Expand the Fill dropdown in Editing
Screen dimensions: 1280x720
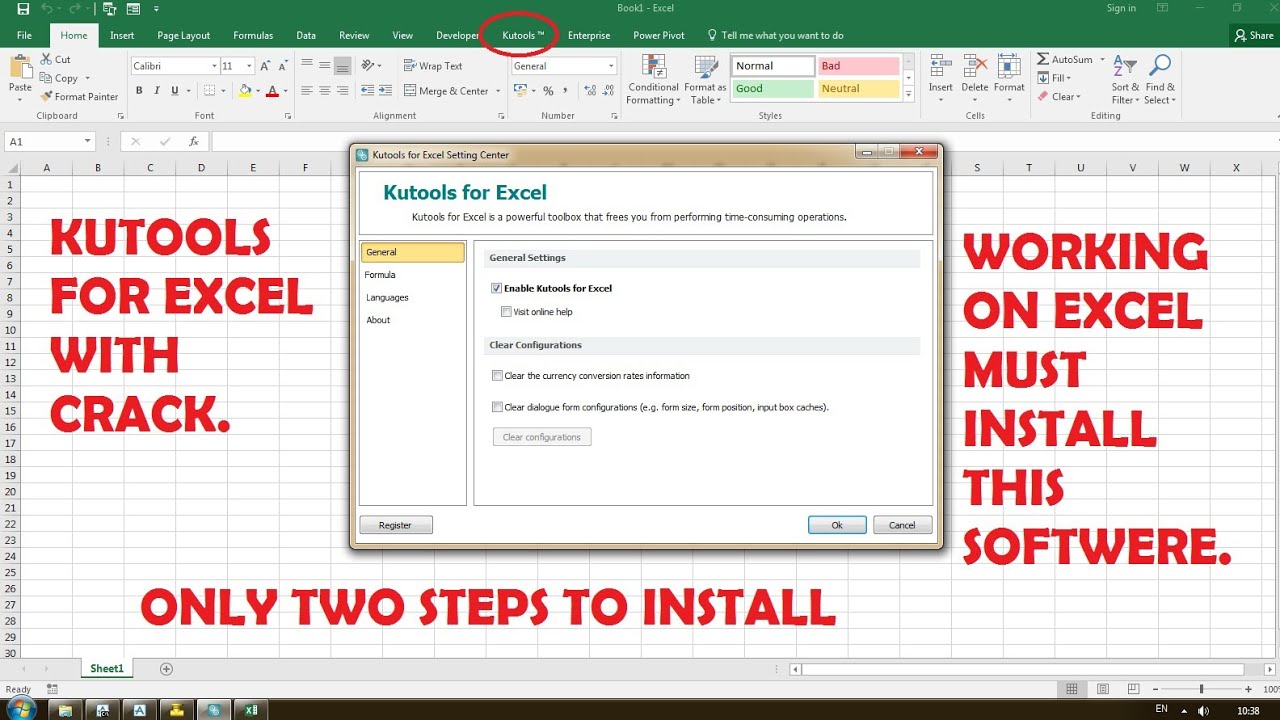1069,78
